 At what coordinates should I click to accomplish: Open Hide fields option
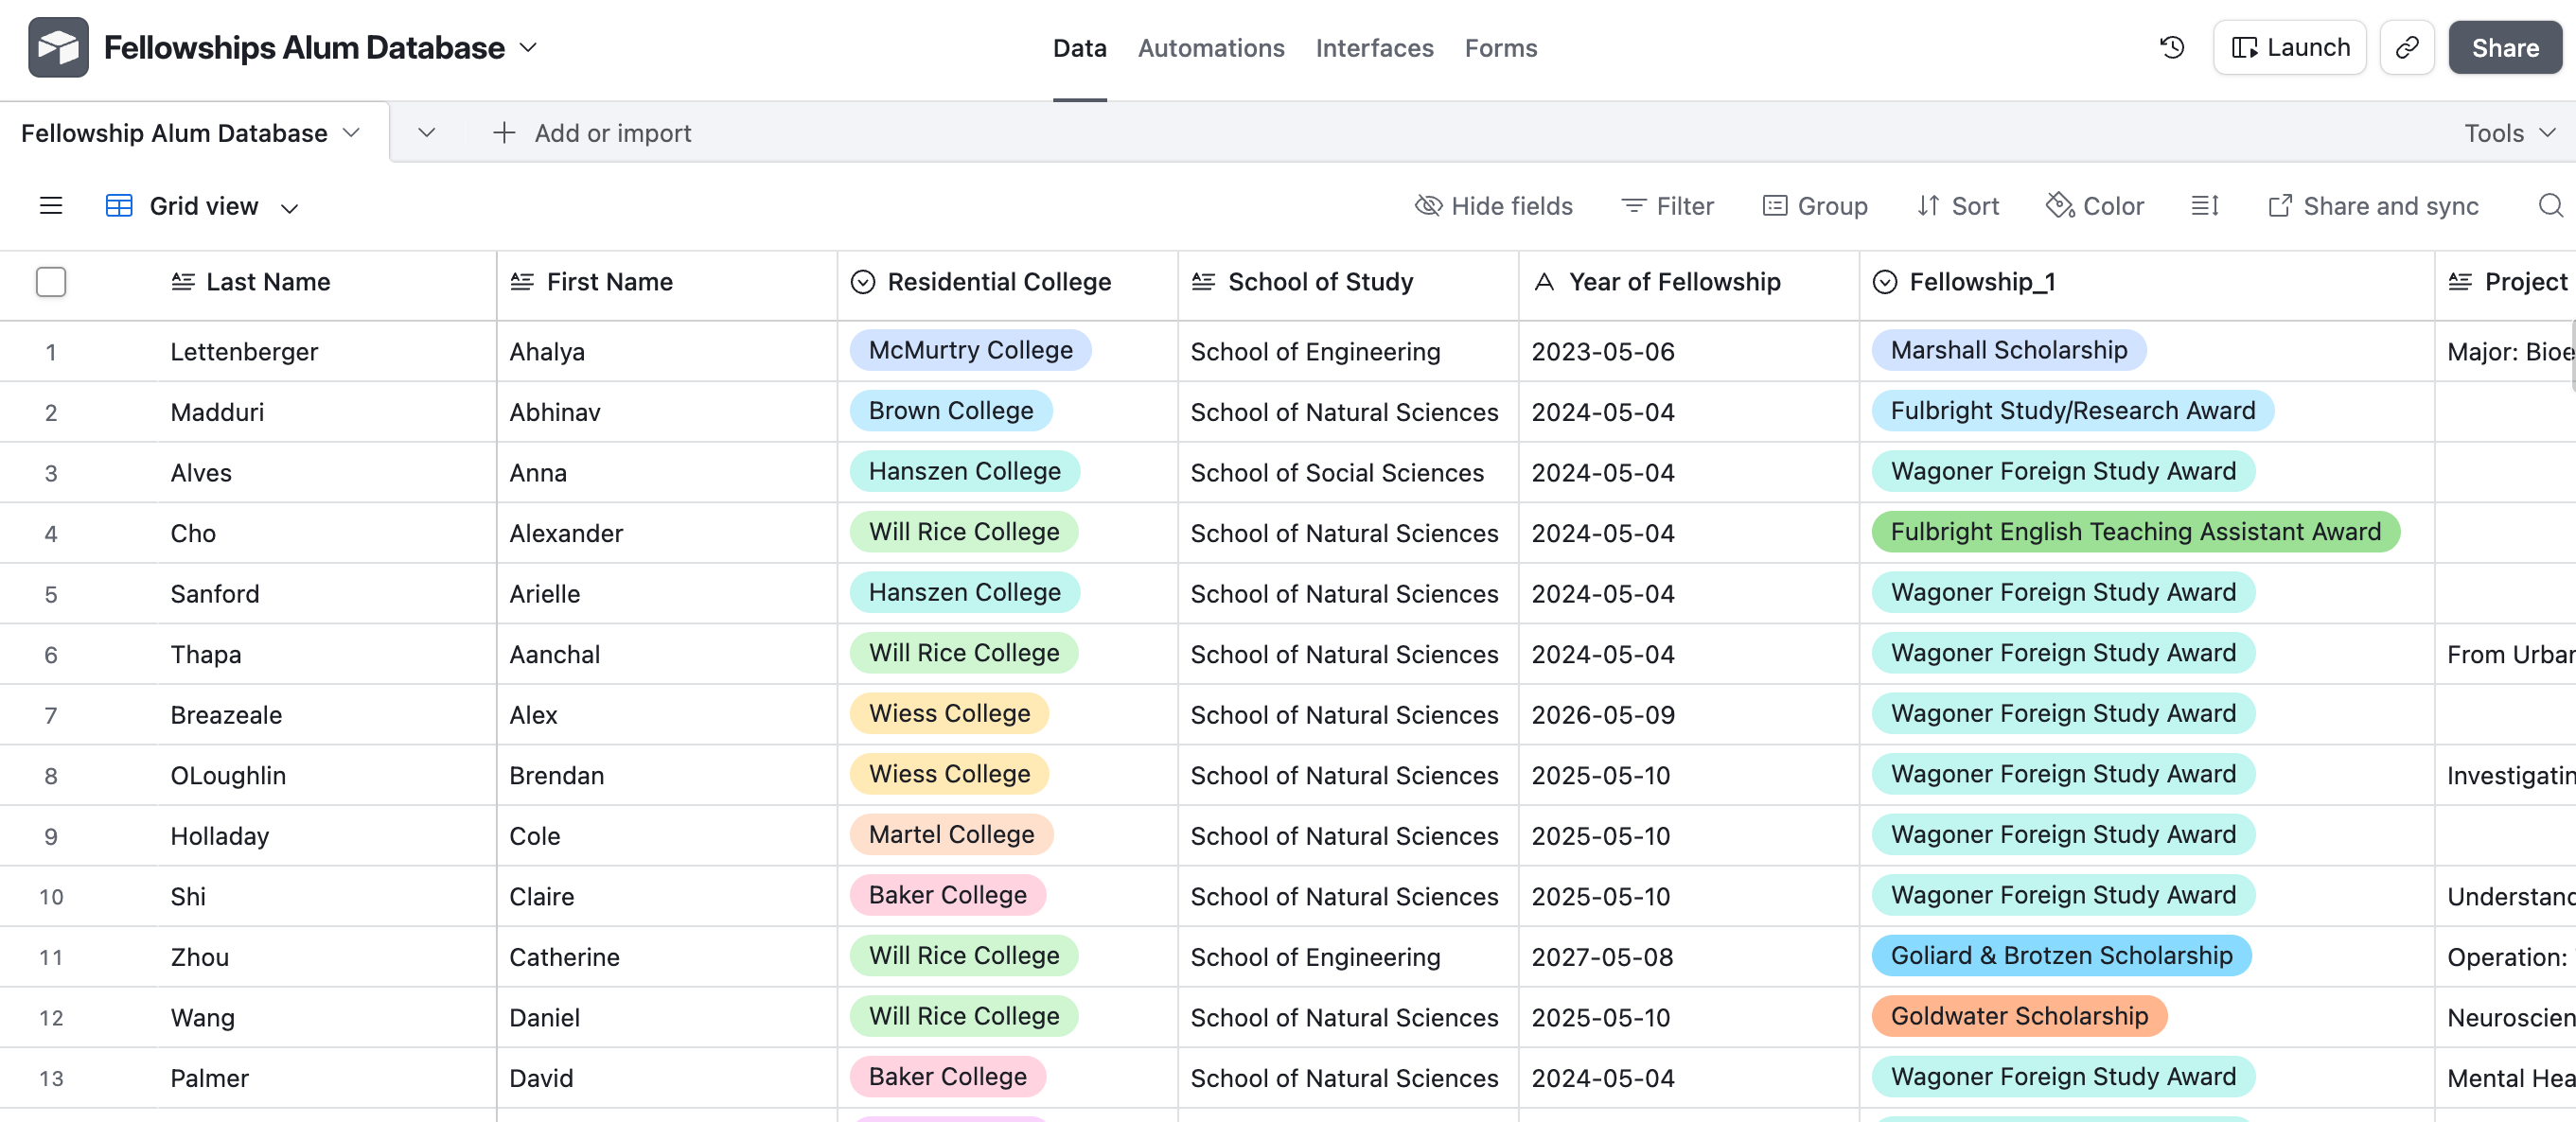pos(1494,205)
